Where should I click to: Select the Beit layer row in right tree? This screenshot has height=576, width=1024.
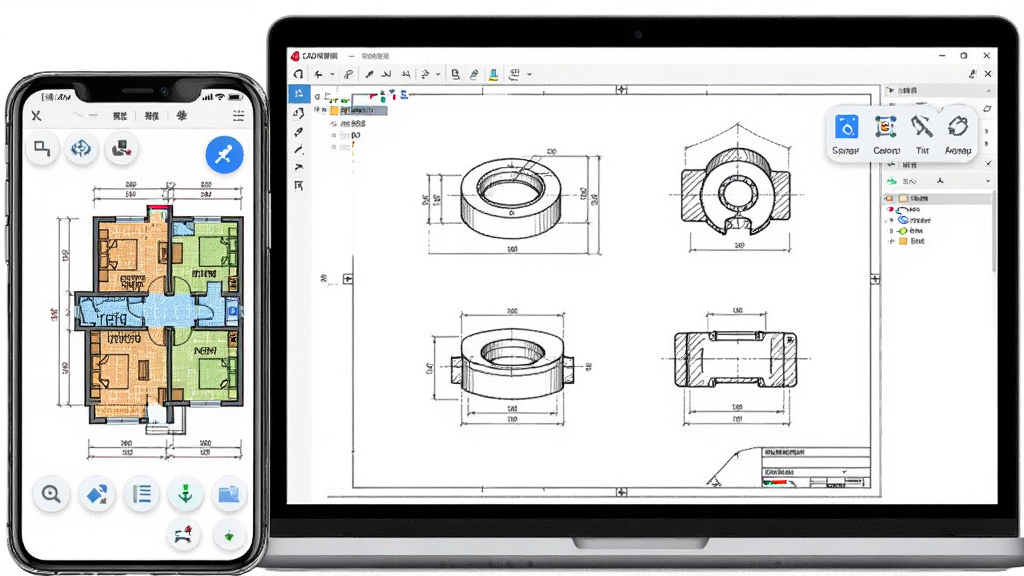912,241
